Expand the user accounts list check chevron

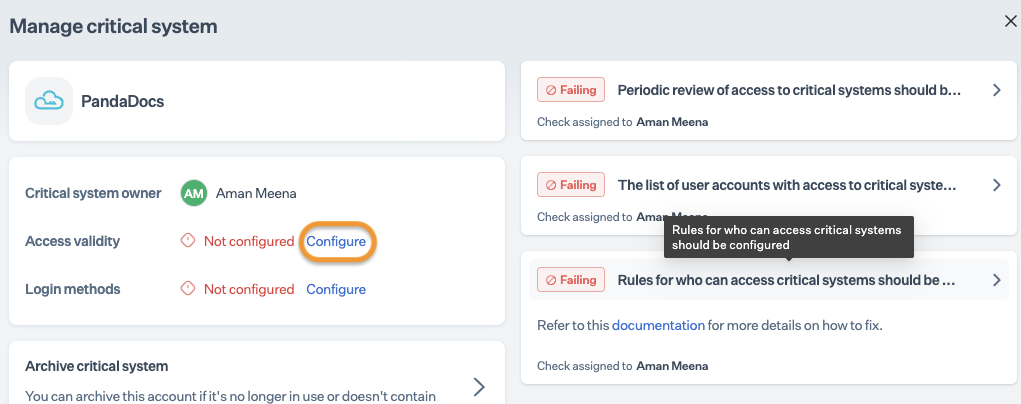tap(996, 185)
